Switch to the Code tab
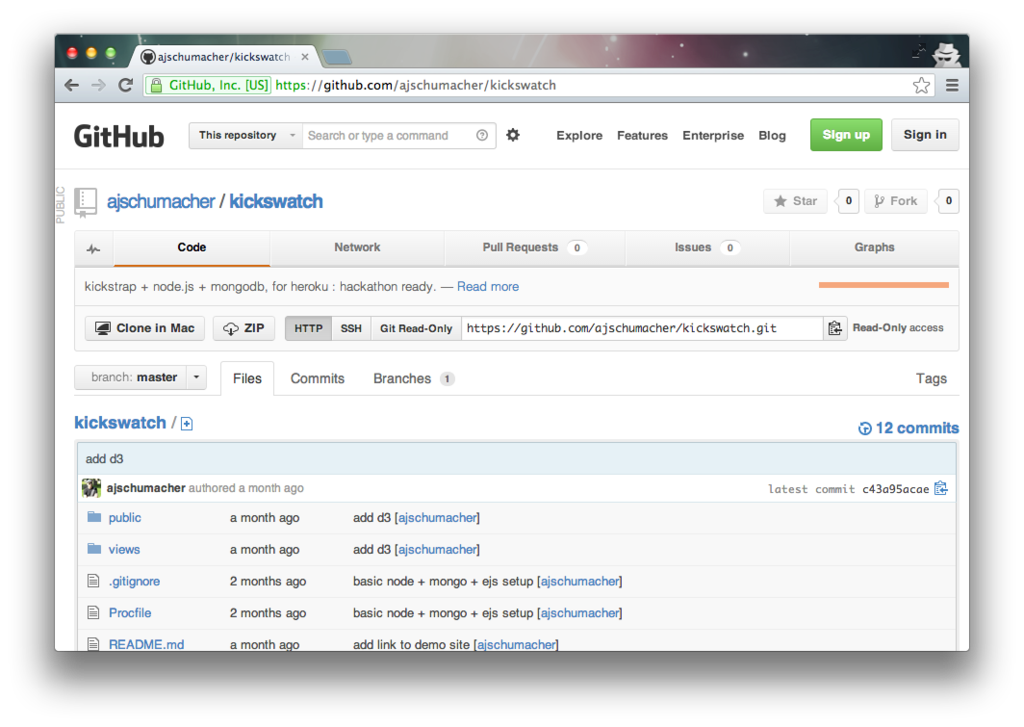 (191, 248)
